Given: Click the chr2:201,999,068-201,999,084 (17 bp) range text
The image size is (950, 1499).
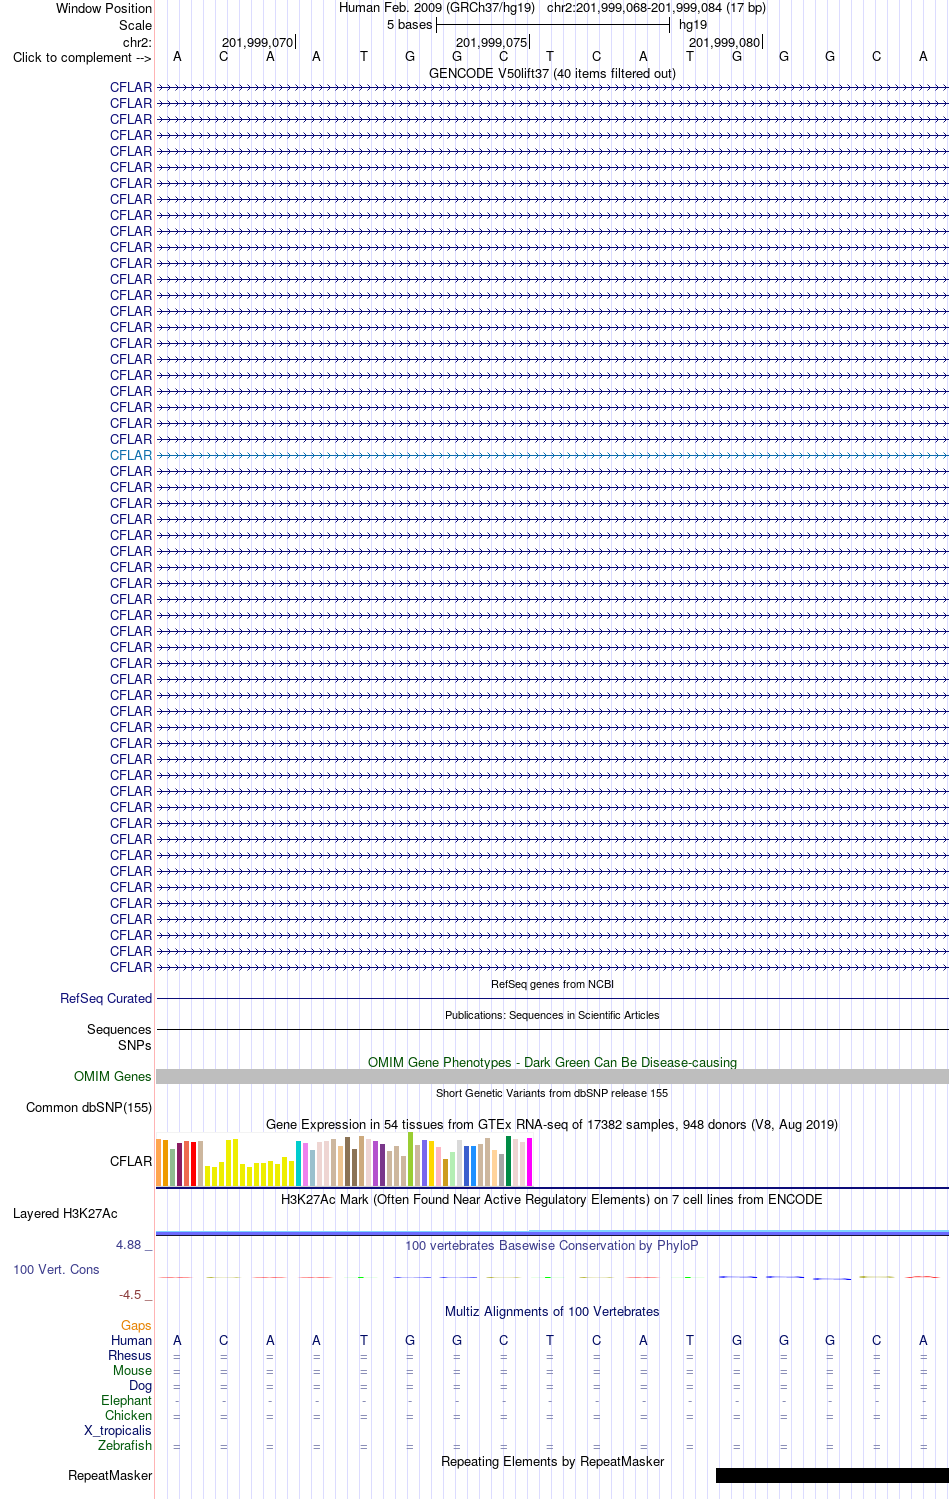Looking at the screenshot, I should (x=656, y=7).
